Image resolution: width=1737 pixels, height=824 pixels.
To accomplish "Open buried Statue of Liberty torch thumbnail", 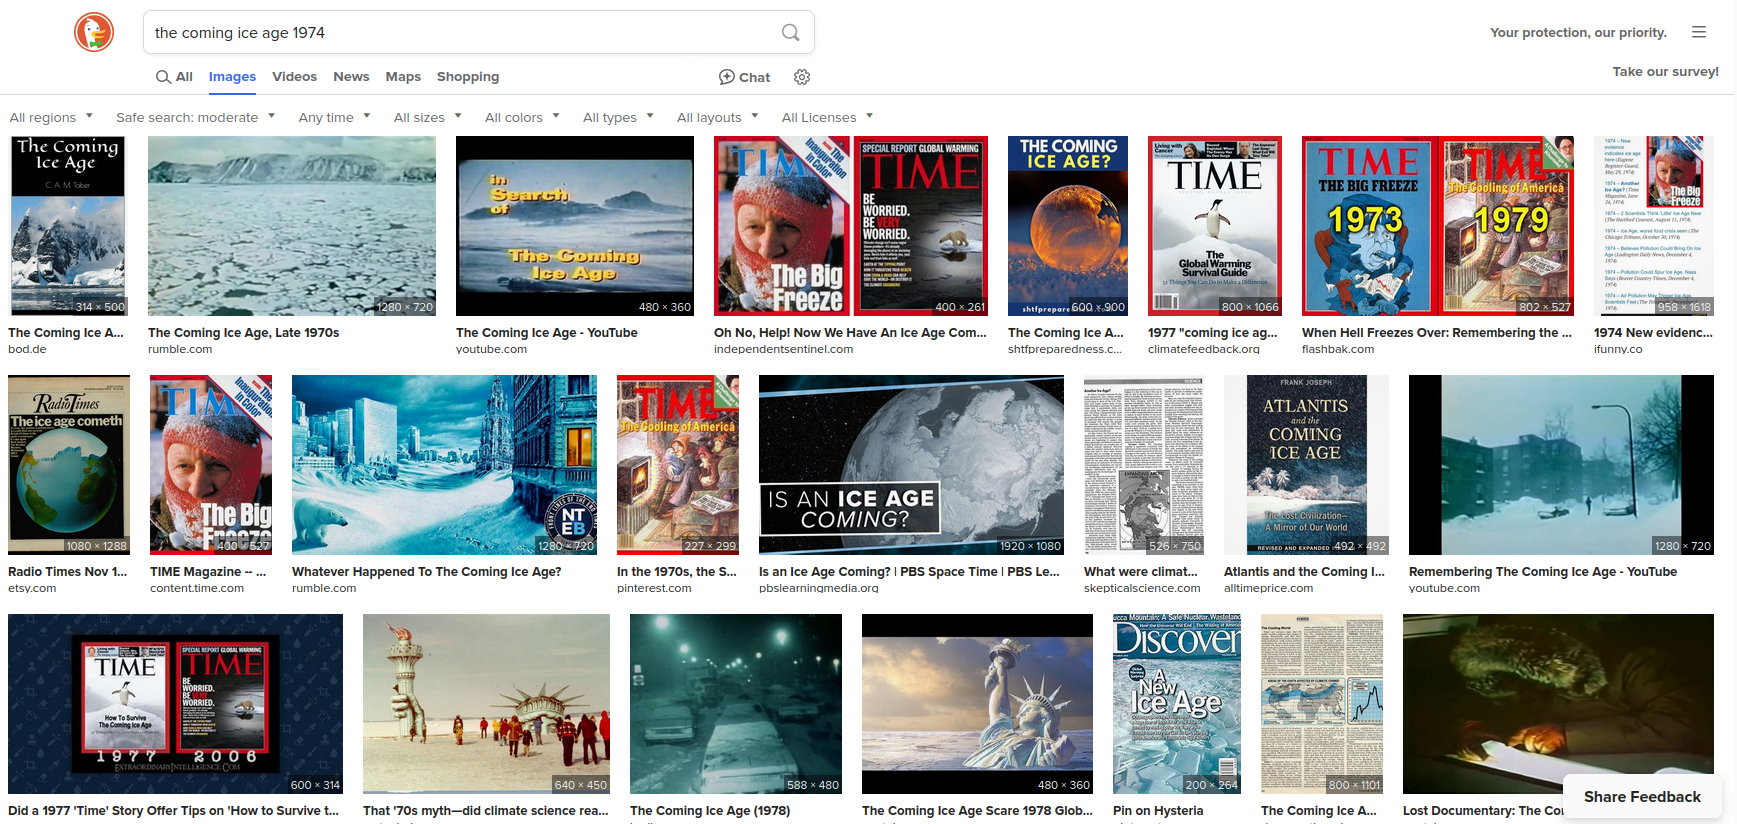I will click(x=486, y=704).
